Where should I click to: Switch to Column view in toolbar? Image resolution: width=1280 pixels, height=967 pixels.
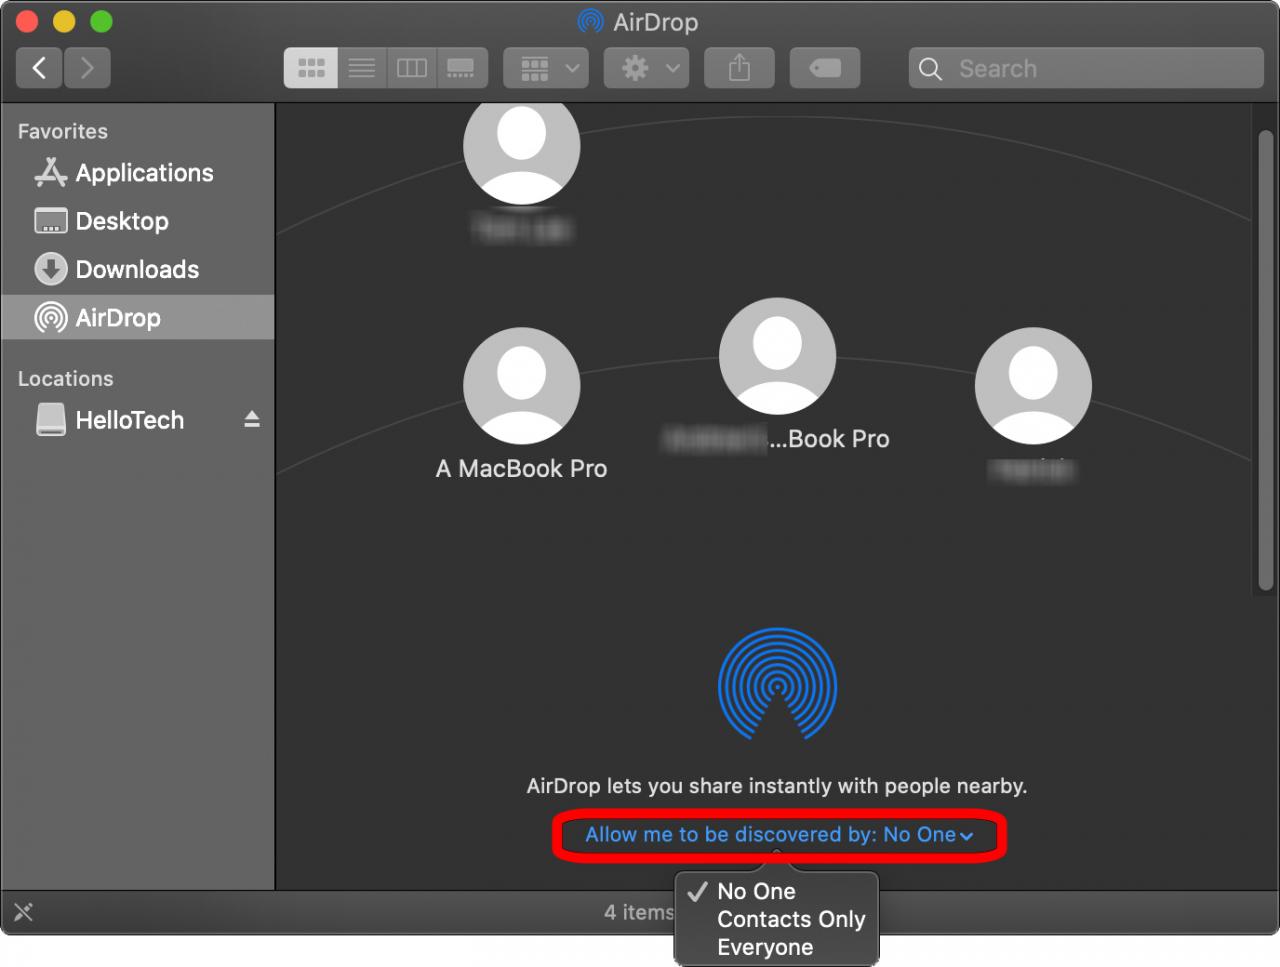(411, 67)
